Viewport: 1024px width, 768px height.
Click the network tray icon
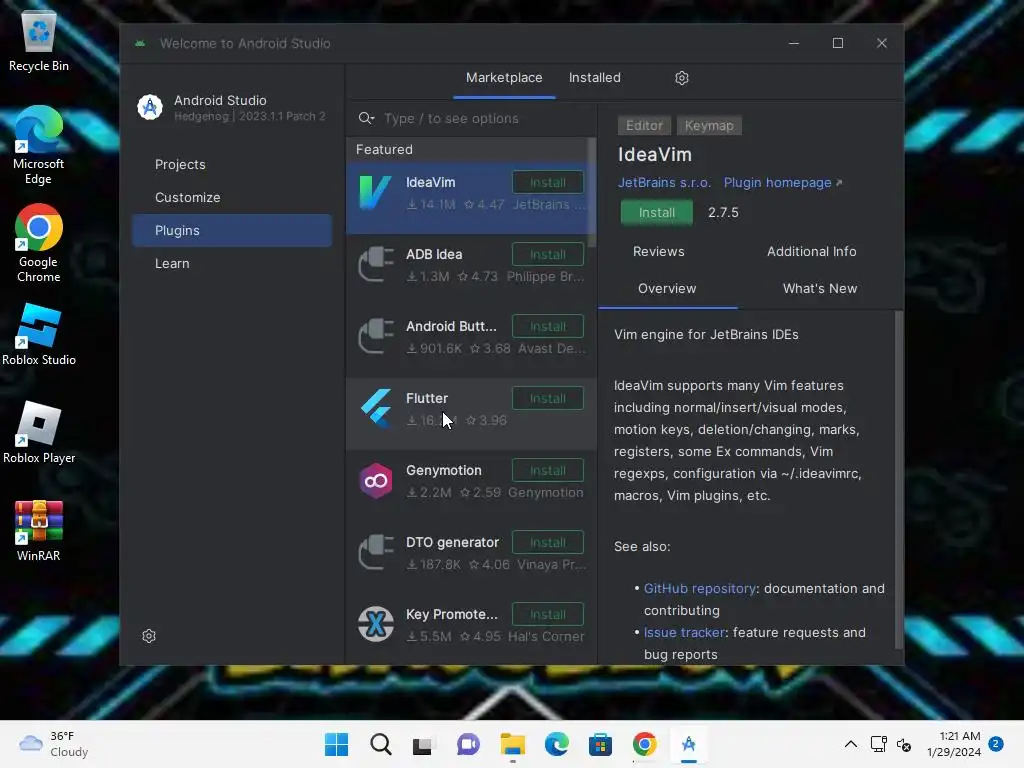tap(878, 744)
